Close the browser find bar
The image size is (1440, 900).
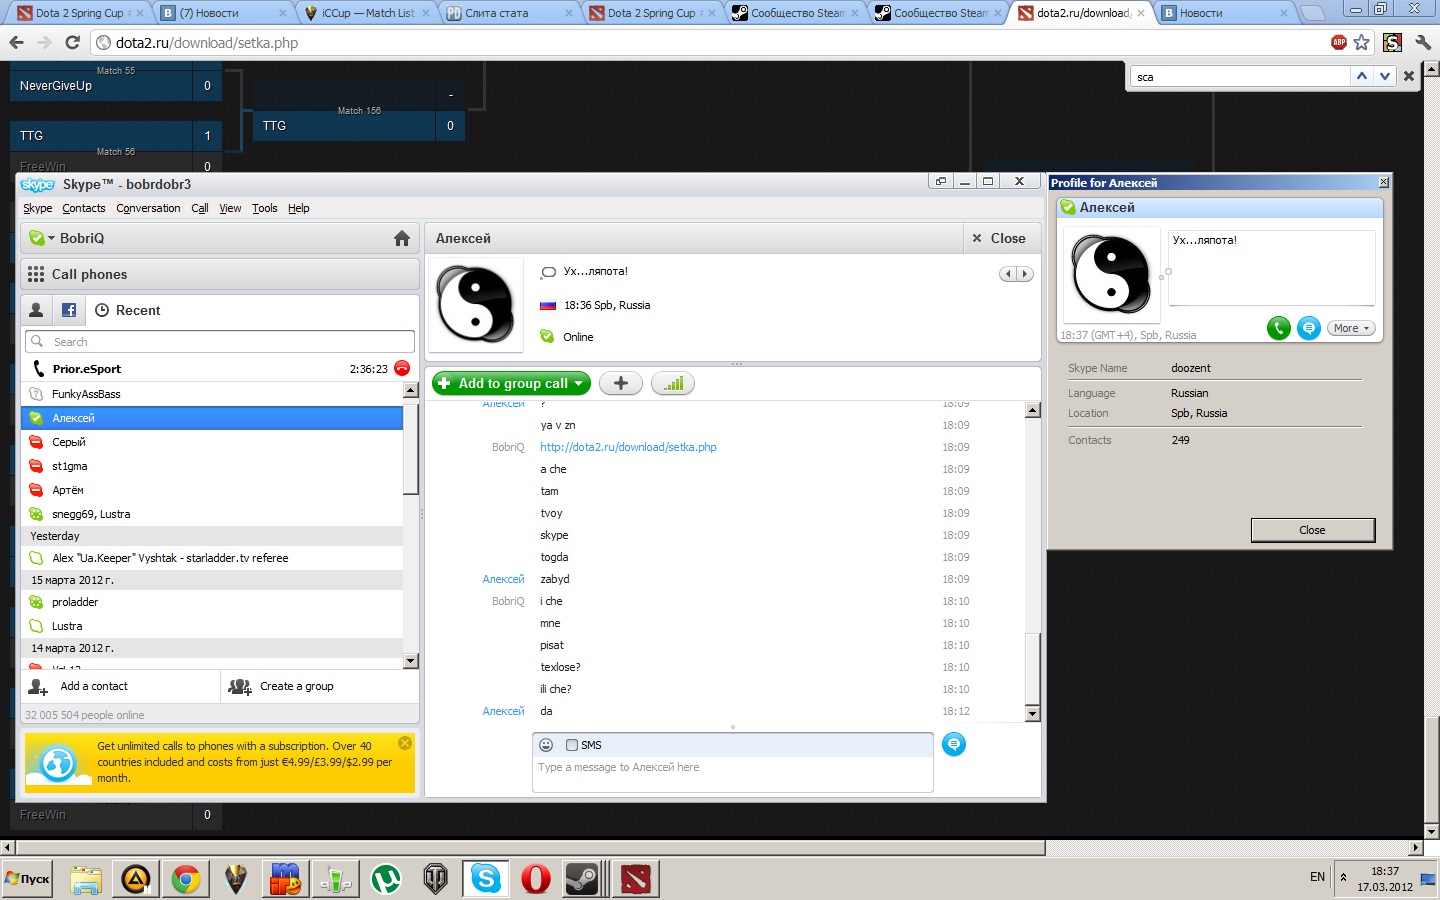[1409, 76]
